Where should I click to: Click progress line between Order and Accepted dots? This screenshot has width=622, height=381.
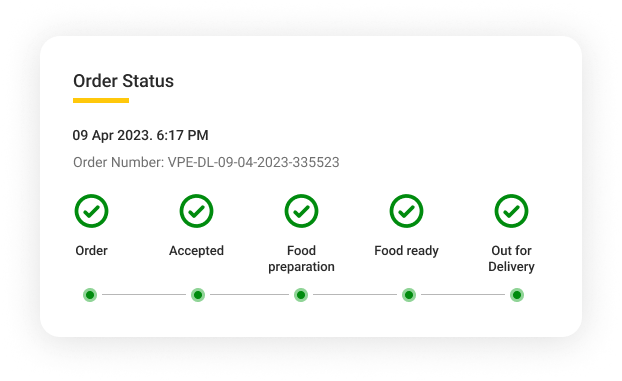144,294
